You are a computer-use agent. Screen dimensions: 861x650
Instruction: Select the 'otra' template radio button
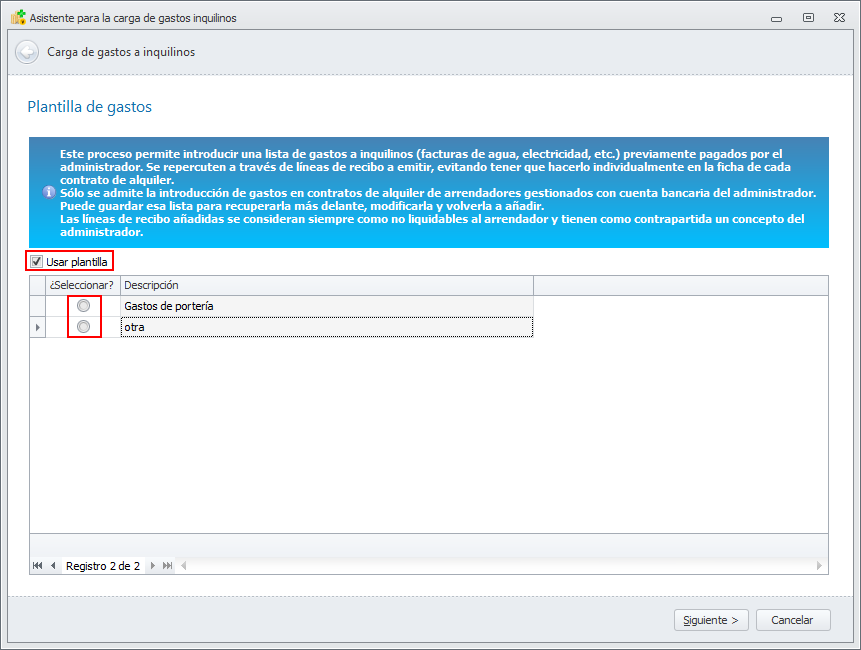click(84, 327)
